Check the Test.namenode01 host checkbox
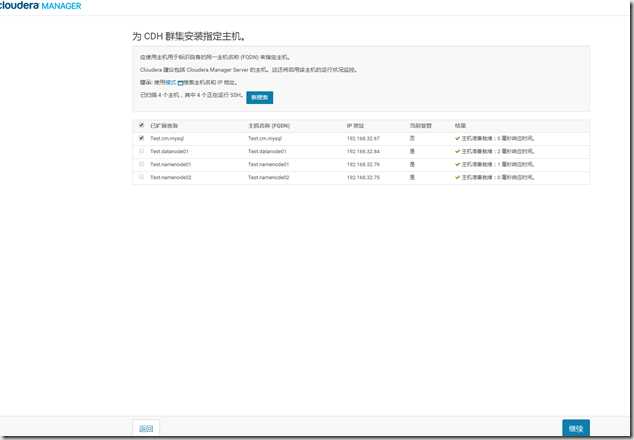634x440 pixels. (141, 164)
